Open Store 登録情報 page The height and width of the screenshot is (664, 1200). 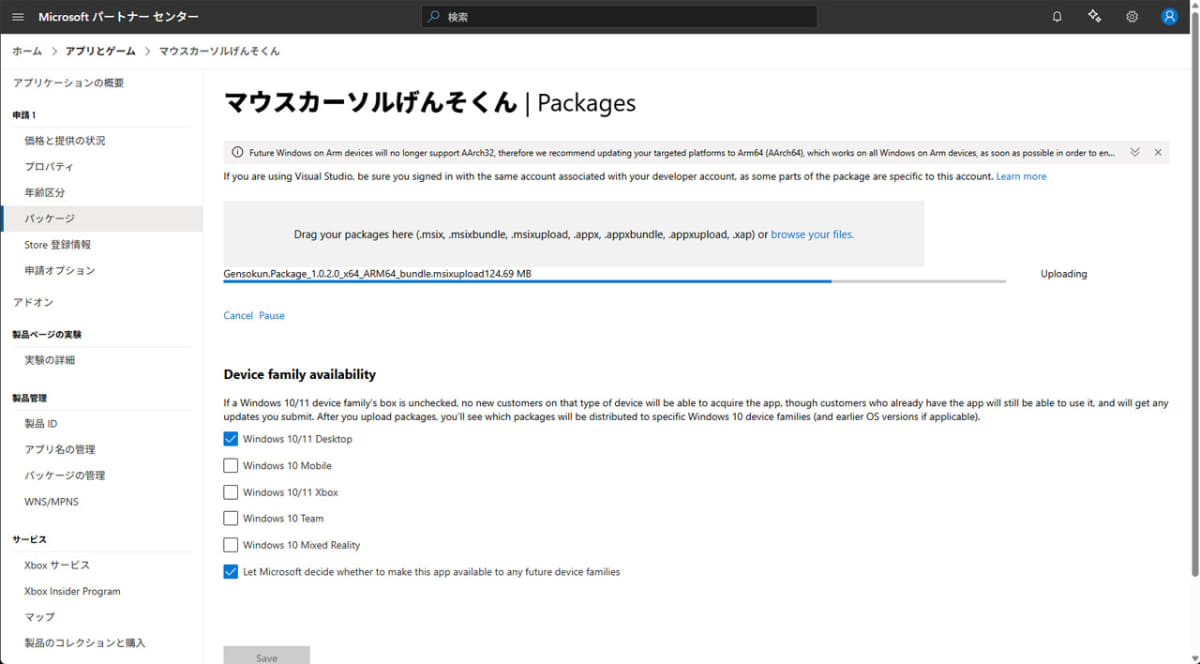(x=58, y=245)
